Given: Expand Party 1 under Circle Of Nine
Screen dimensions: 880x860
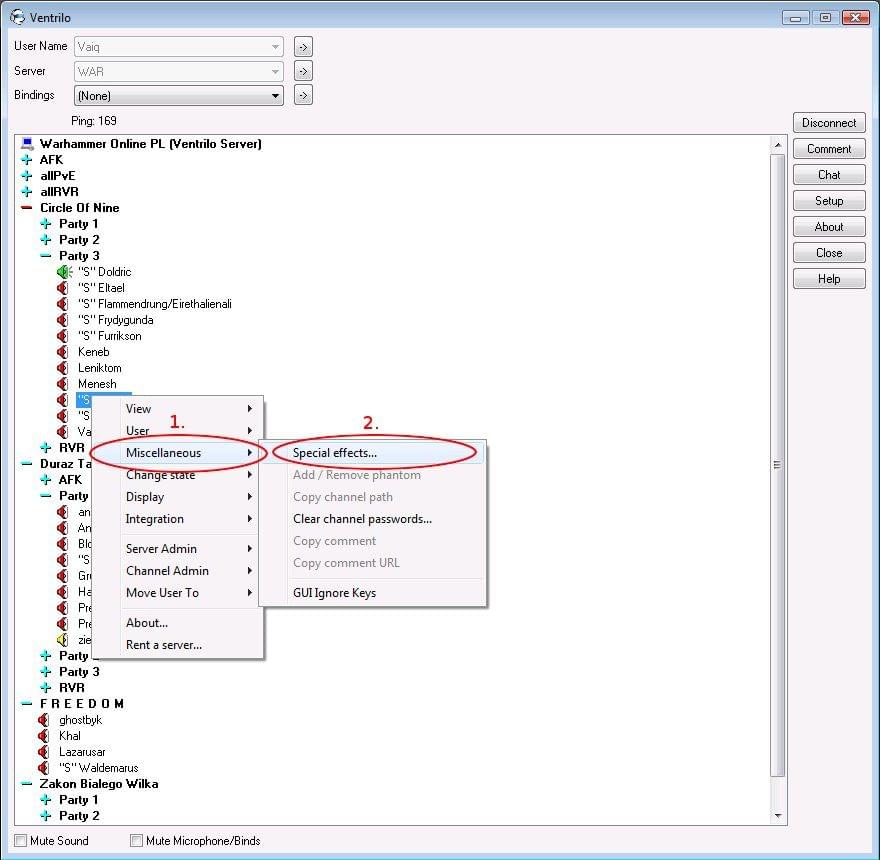Looking at the screenshot, I should (x=45, y=224).
